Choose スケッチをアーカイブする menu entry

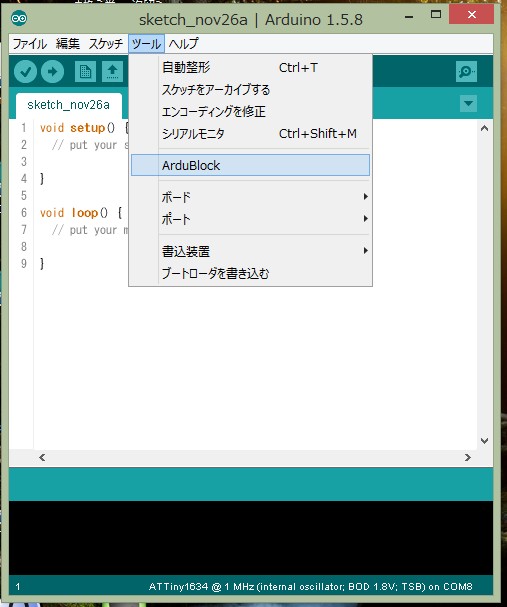pos(250,90)
